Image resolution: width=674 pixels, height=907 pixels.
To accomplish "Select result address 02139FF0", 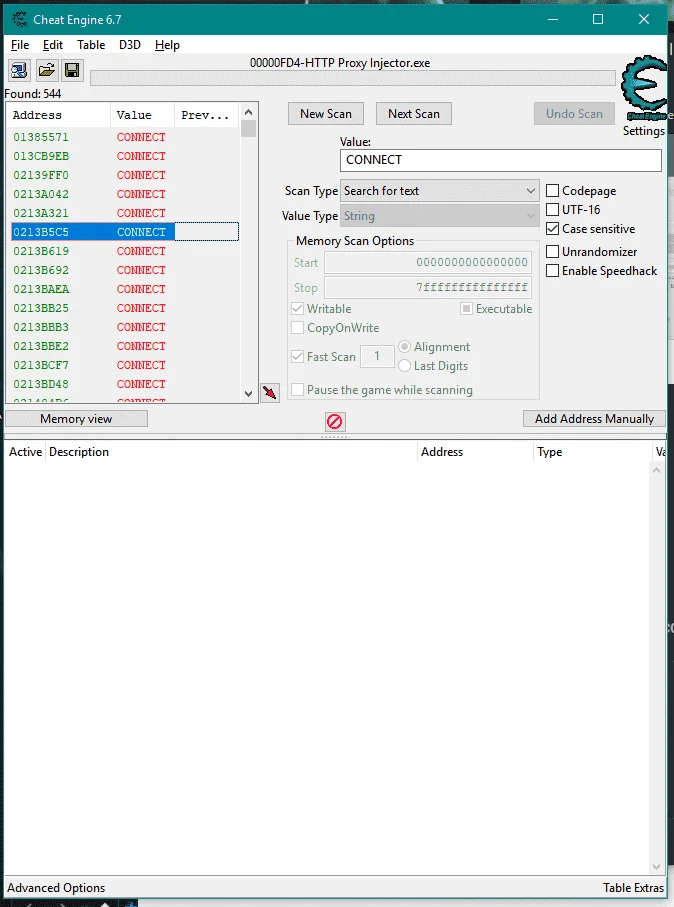I will [x=41, y=175].
